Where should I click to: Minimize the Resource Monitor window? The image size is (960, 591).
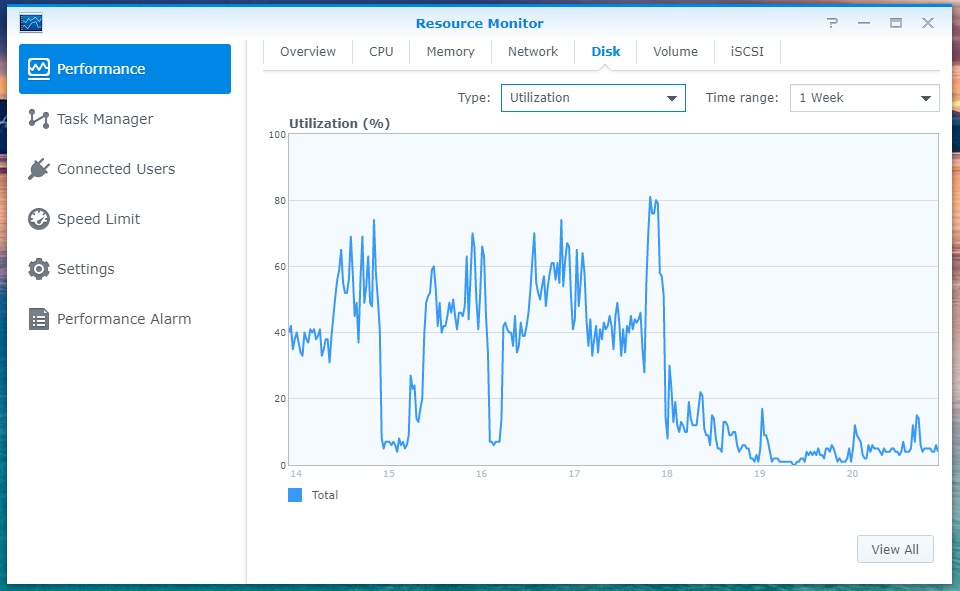click(864, 23)
